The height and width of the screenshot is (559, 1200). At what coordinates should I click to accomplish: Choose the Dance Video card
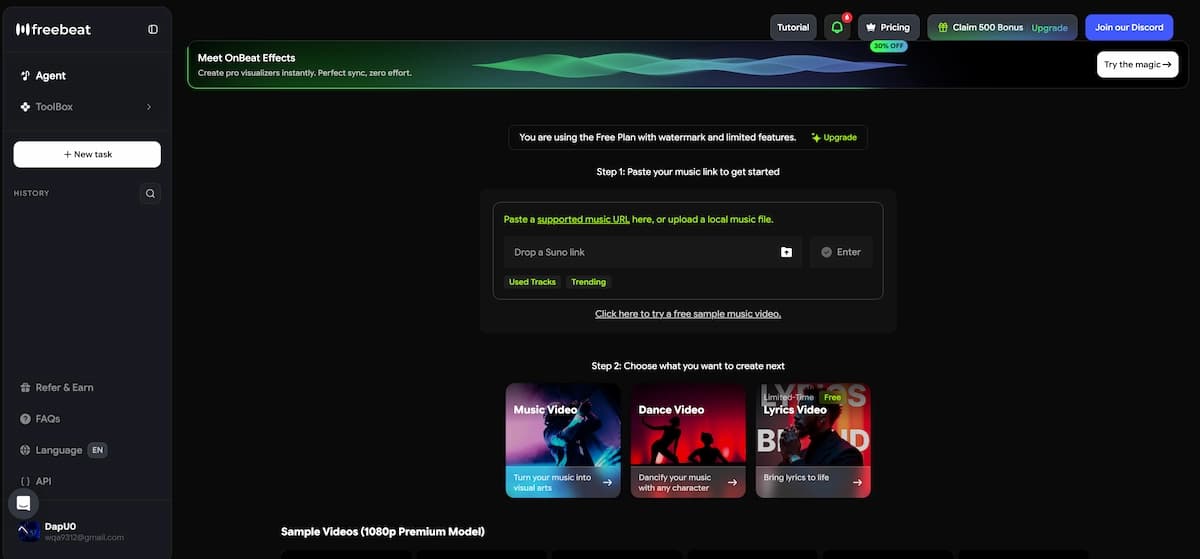click(x=688, y=440)
